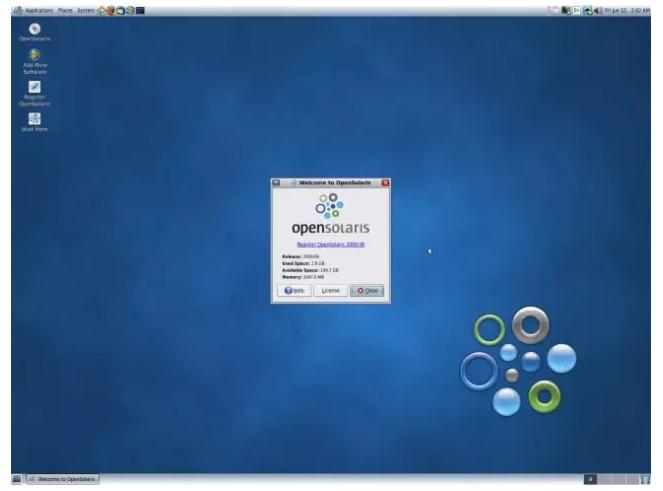Screen dimensions: 663x491
Task: Click the Used Space value text
Action: coord(318,263)
